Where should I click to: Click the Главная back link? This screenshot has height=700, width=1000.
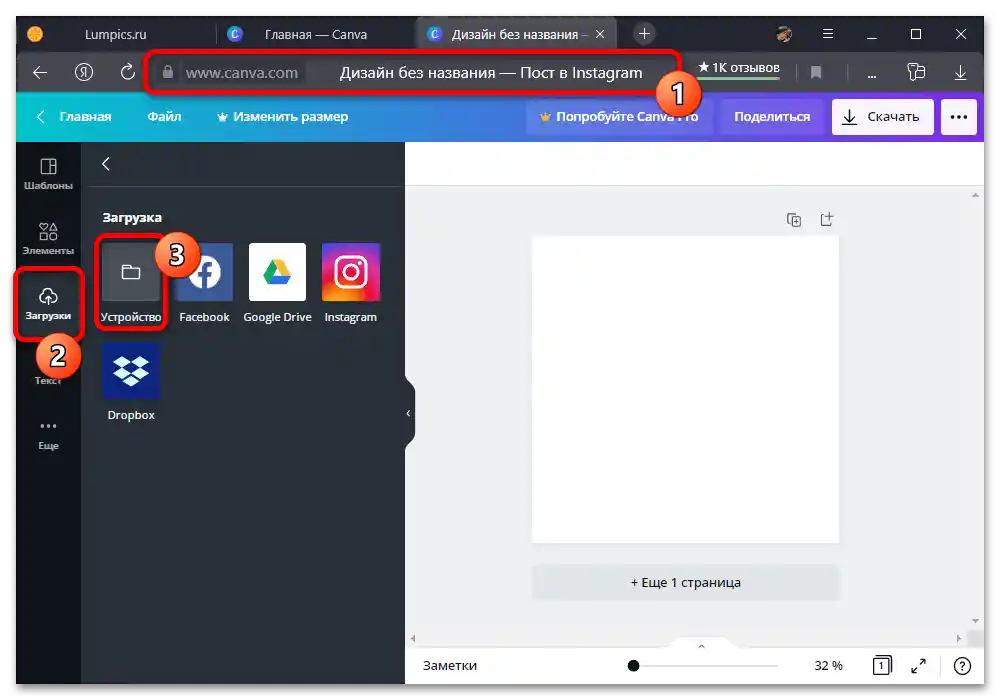(x=74, y=117)
